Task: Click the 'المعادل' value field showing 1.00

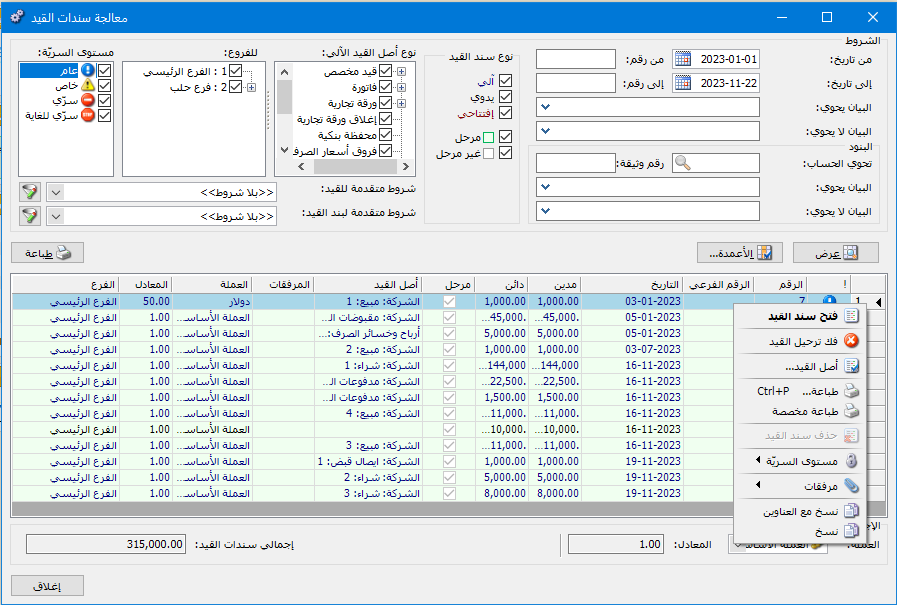Action: [616, 544]
